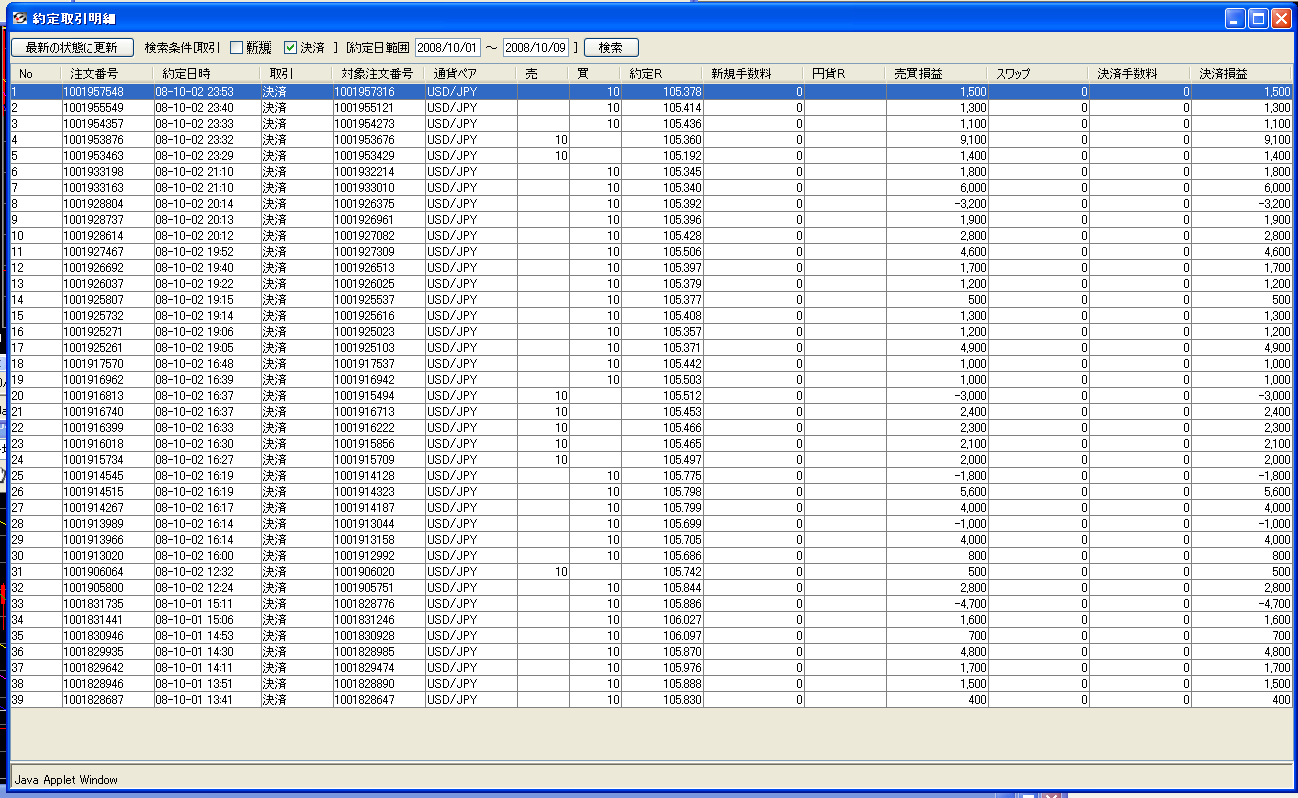Select order number 1001957548 cell
The width and height of the screenshot is (1298, 798).
pos(108,92)
